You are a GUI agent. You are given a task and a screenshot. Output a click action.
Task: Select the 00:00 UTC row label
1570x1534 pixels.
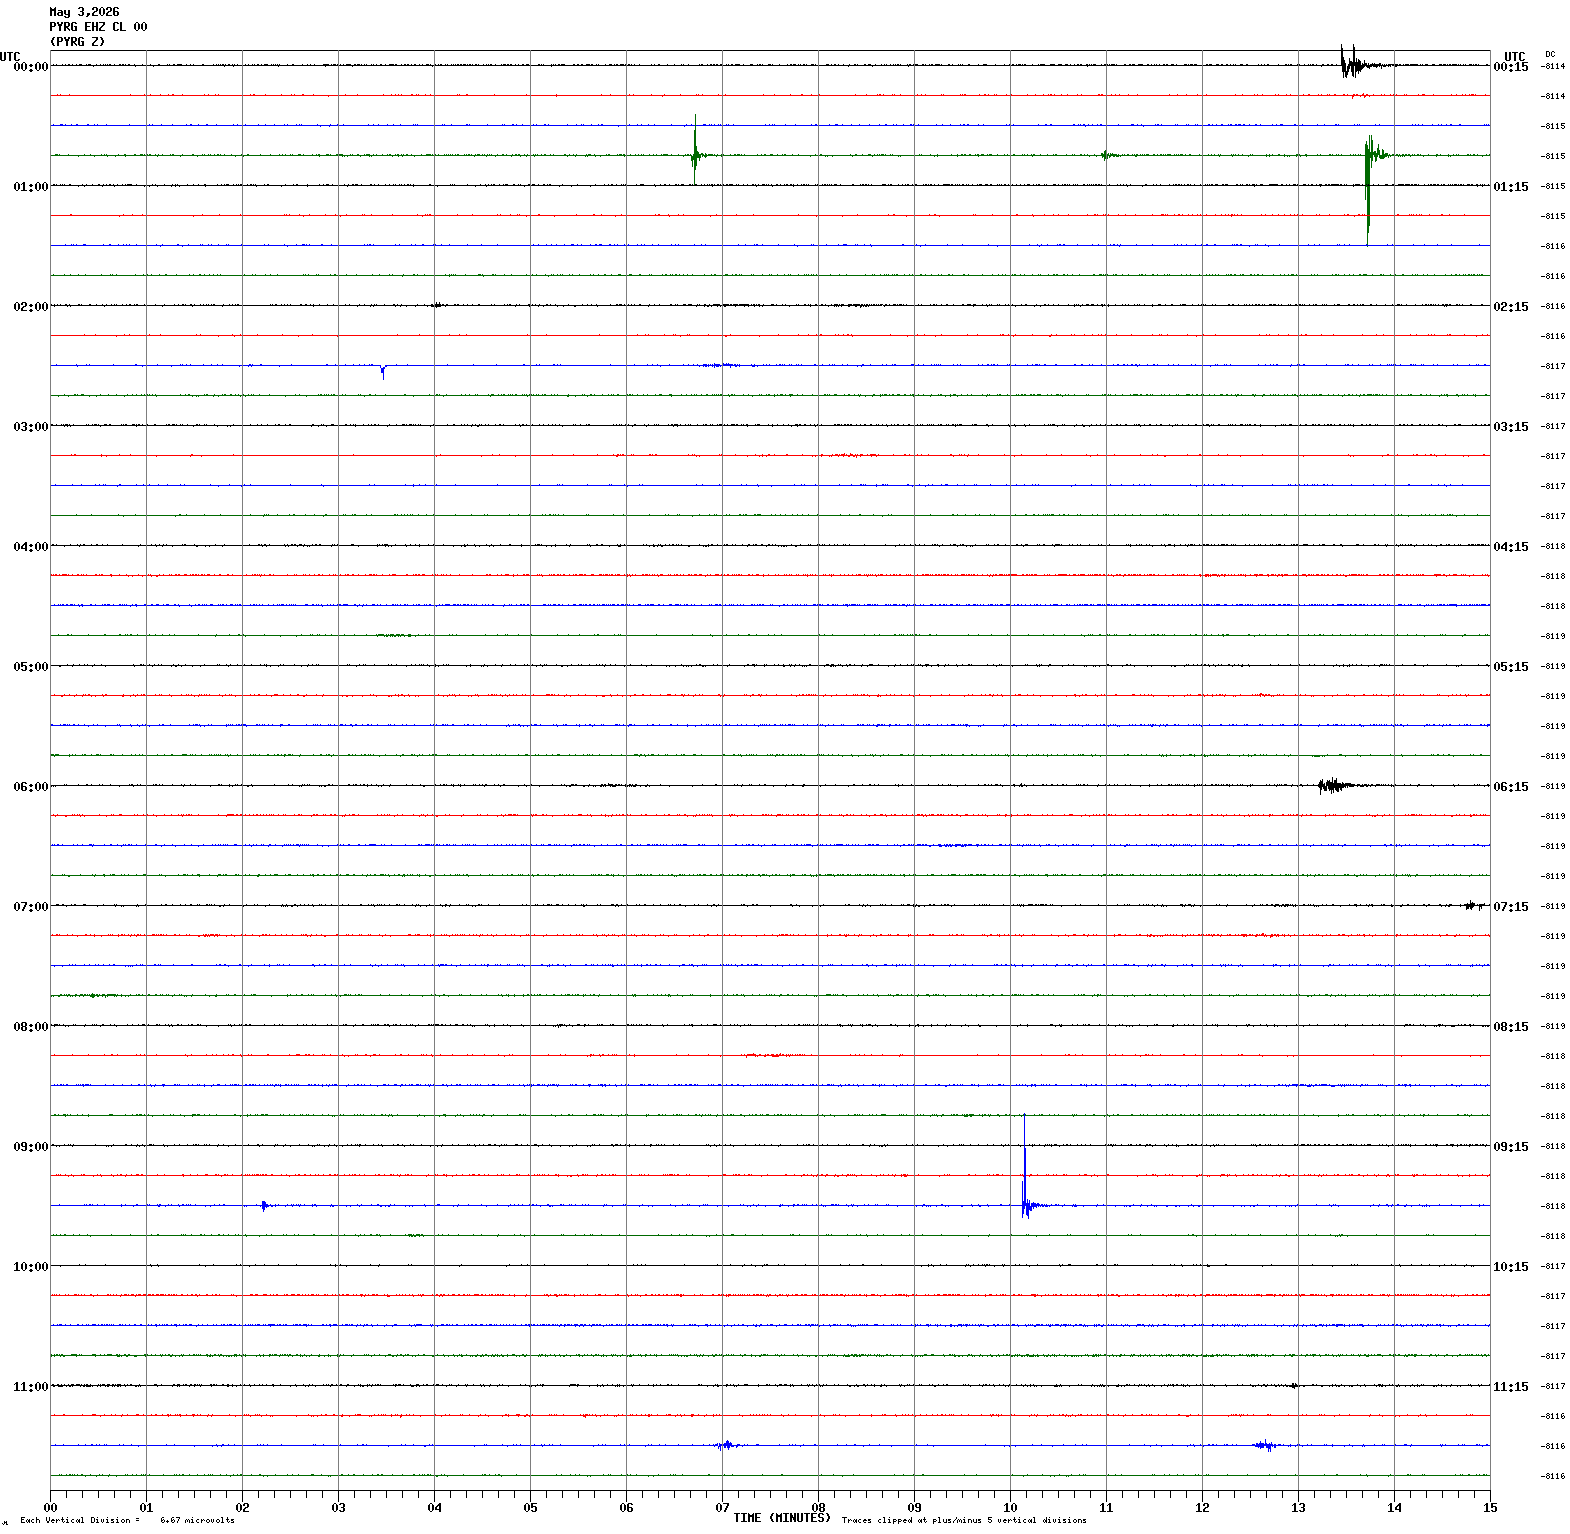point(30,67)
